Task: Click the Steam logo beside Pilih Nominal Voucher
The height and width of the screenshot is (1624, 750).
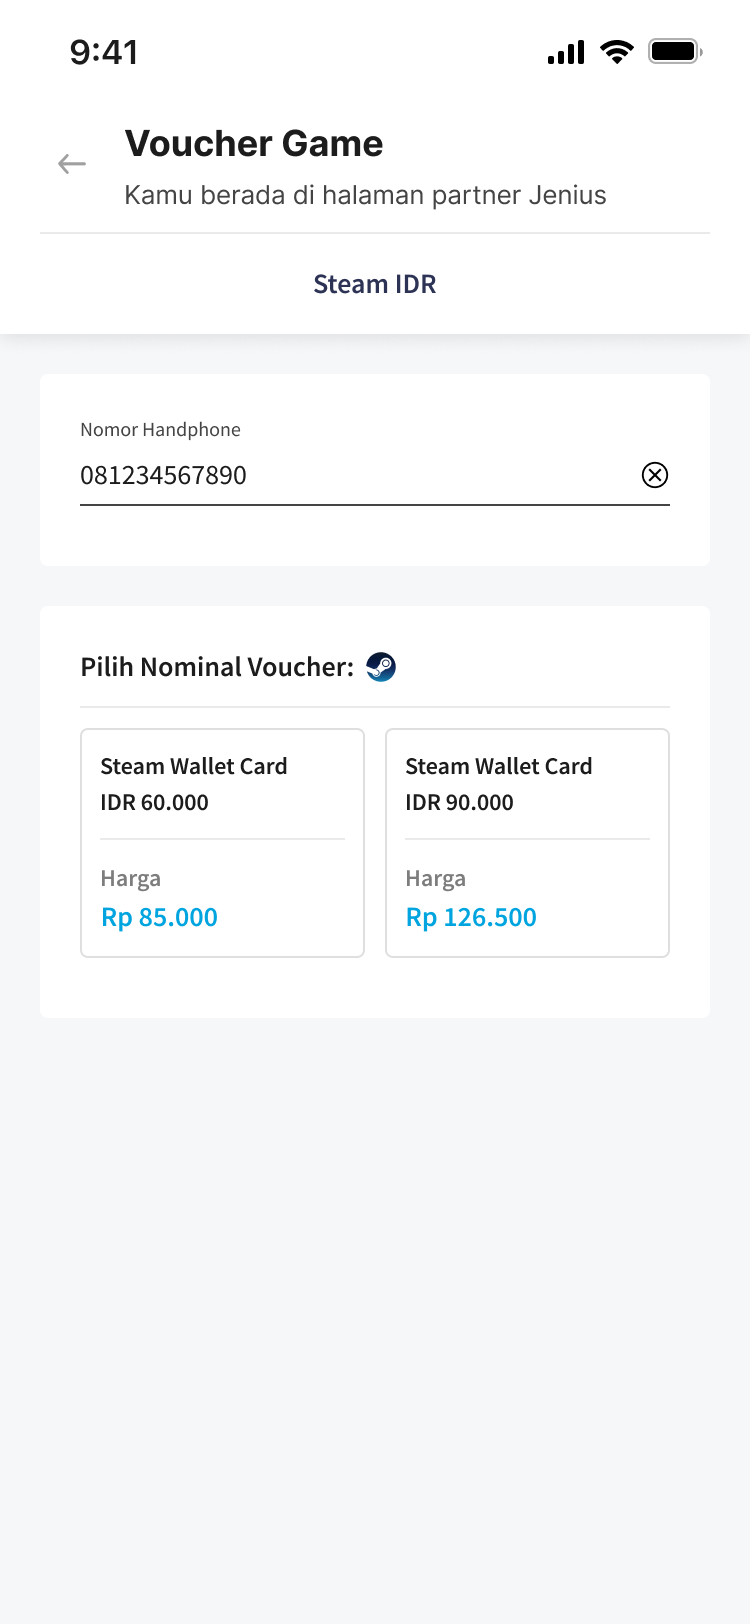Action: tap(381, 667)
